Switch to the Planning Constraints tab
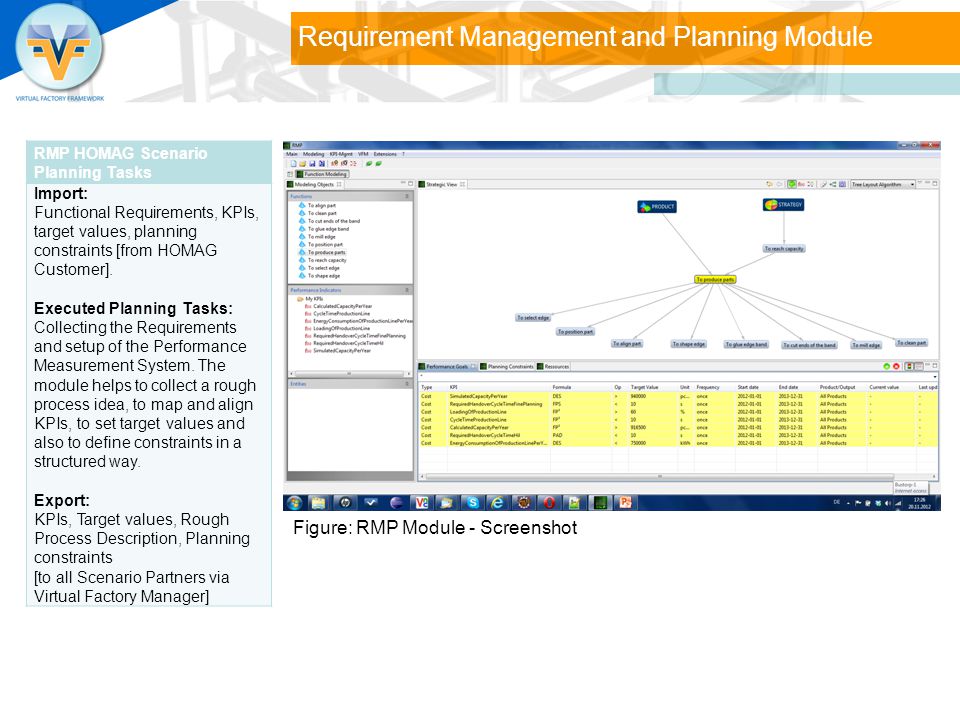Viewport: 960px width, 720px height. [x=507, y=366]
